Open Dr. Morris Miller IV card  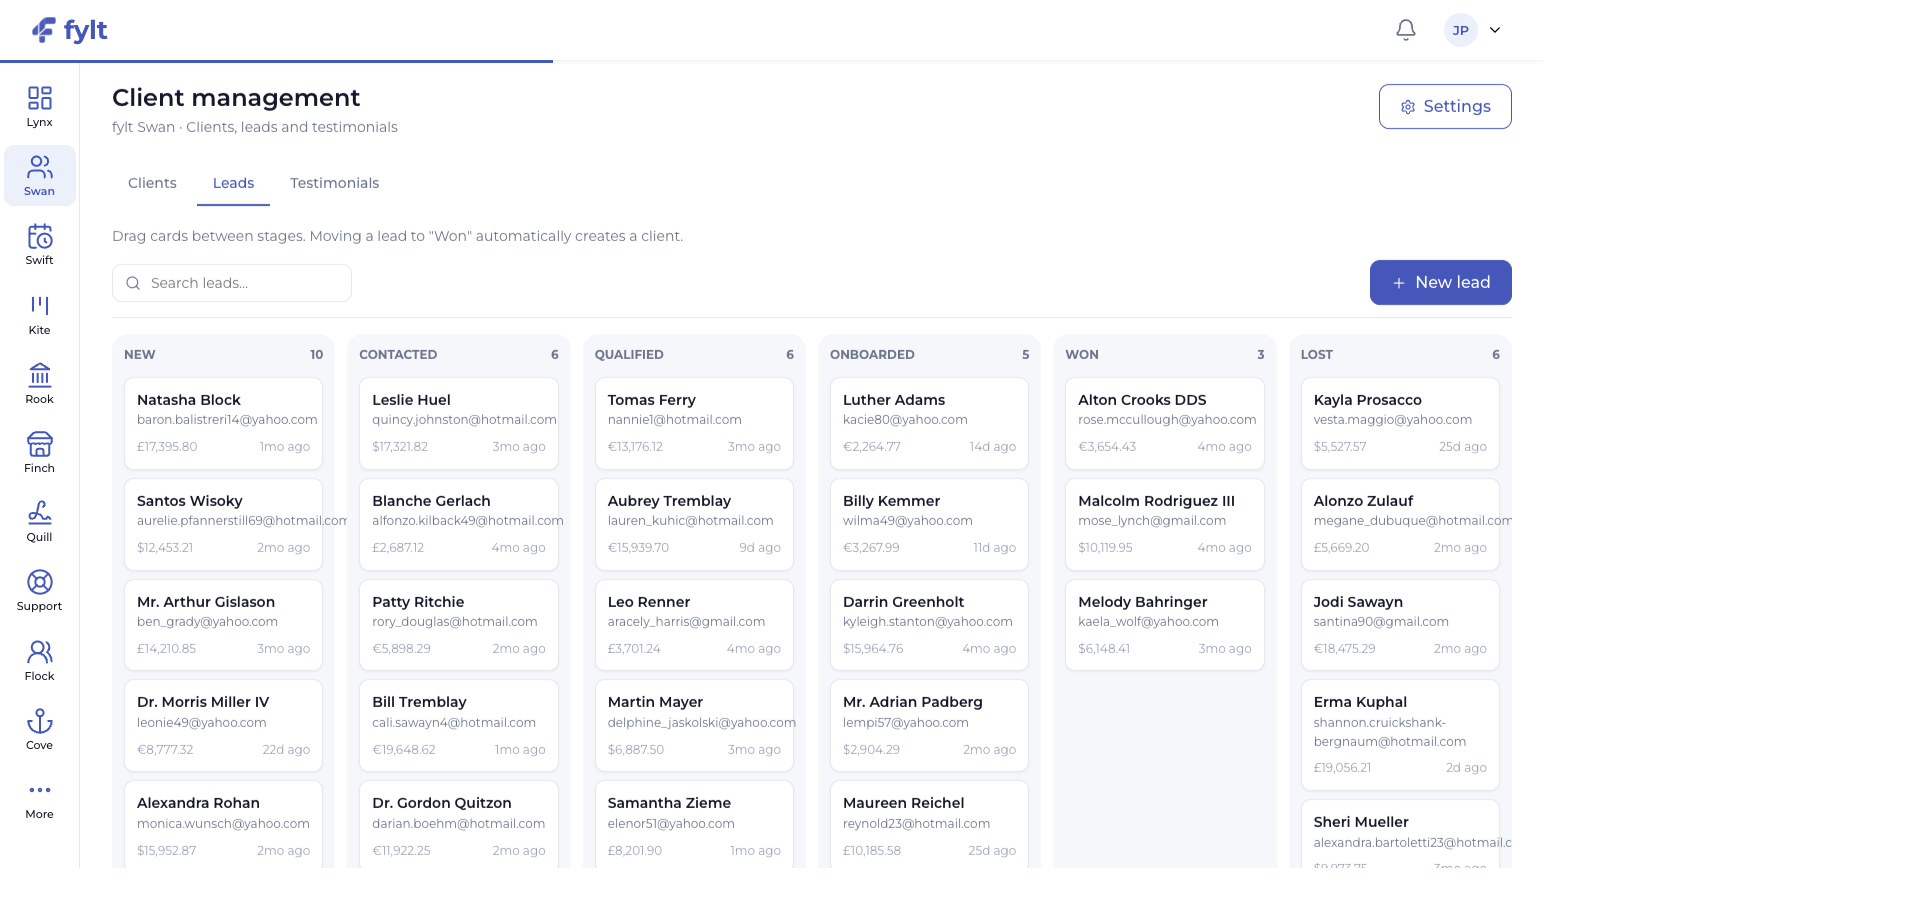coord(223,725)
